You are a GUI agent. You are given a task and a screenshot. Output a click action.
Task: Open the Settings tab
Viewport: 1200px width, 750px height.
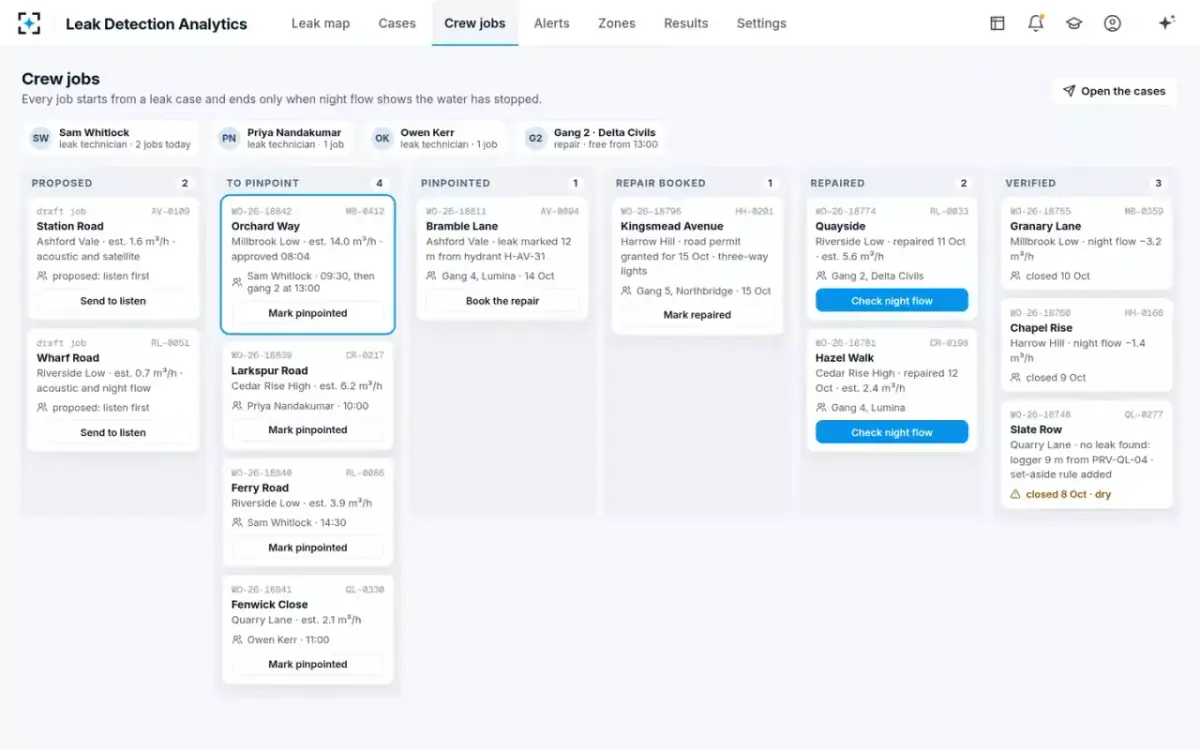[762, 23]
